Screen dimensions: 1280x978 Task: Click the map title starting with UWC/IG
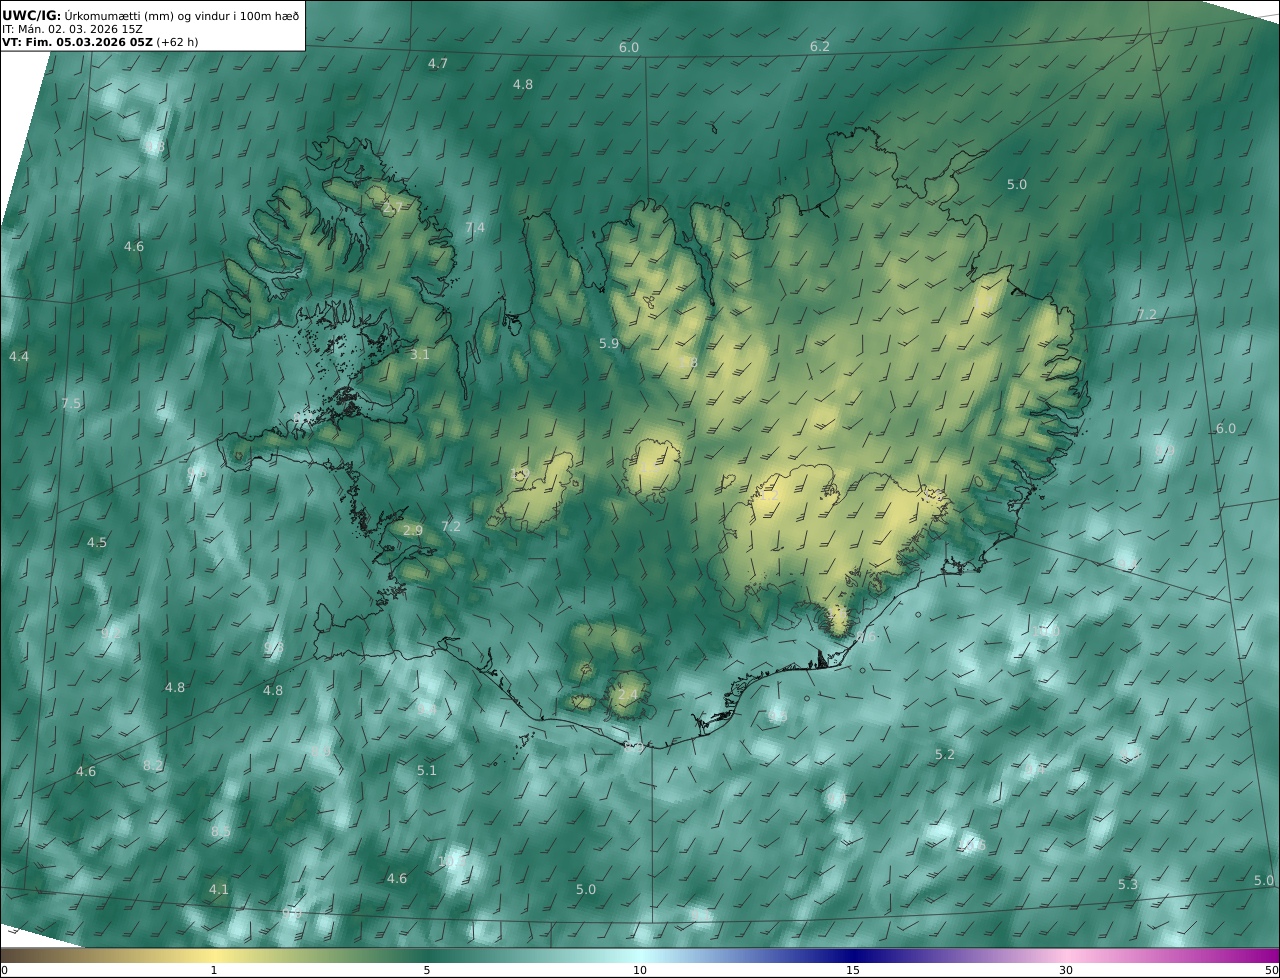pos(150,15)
